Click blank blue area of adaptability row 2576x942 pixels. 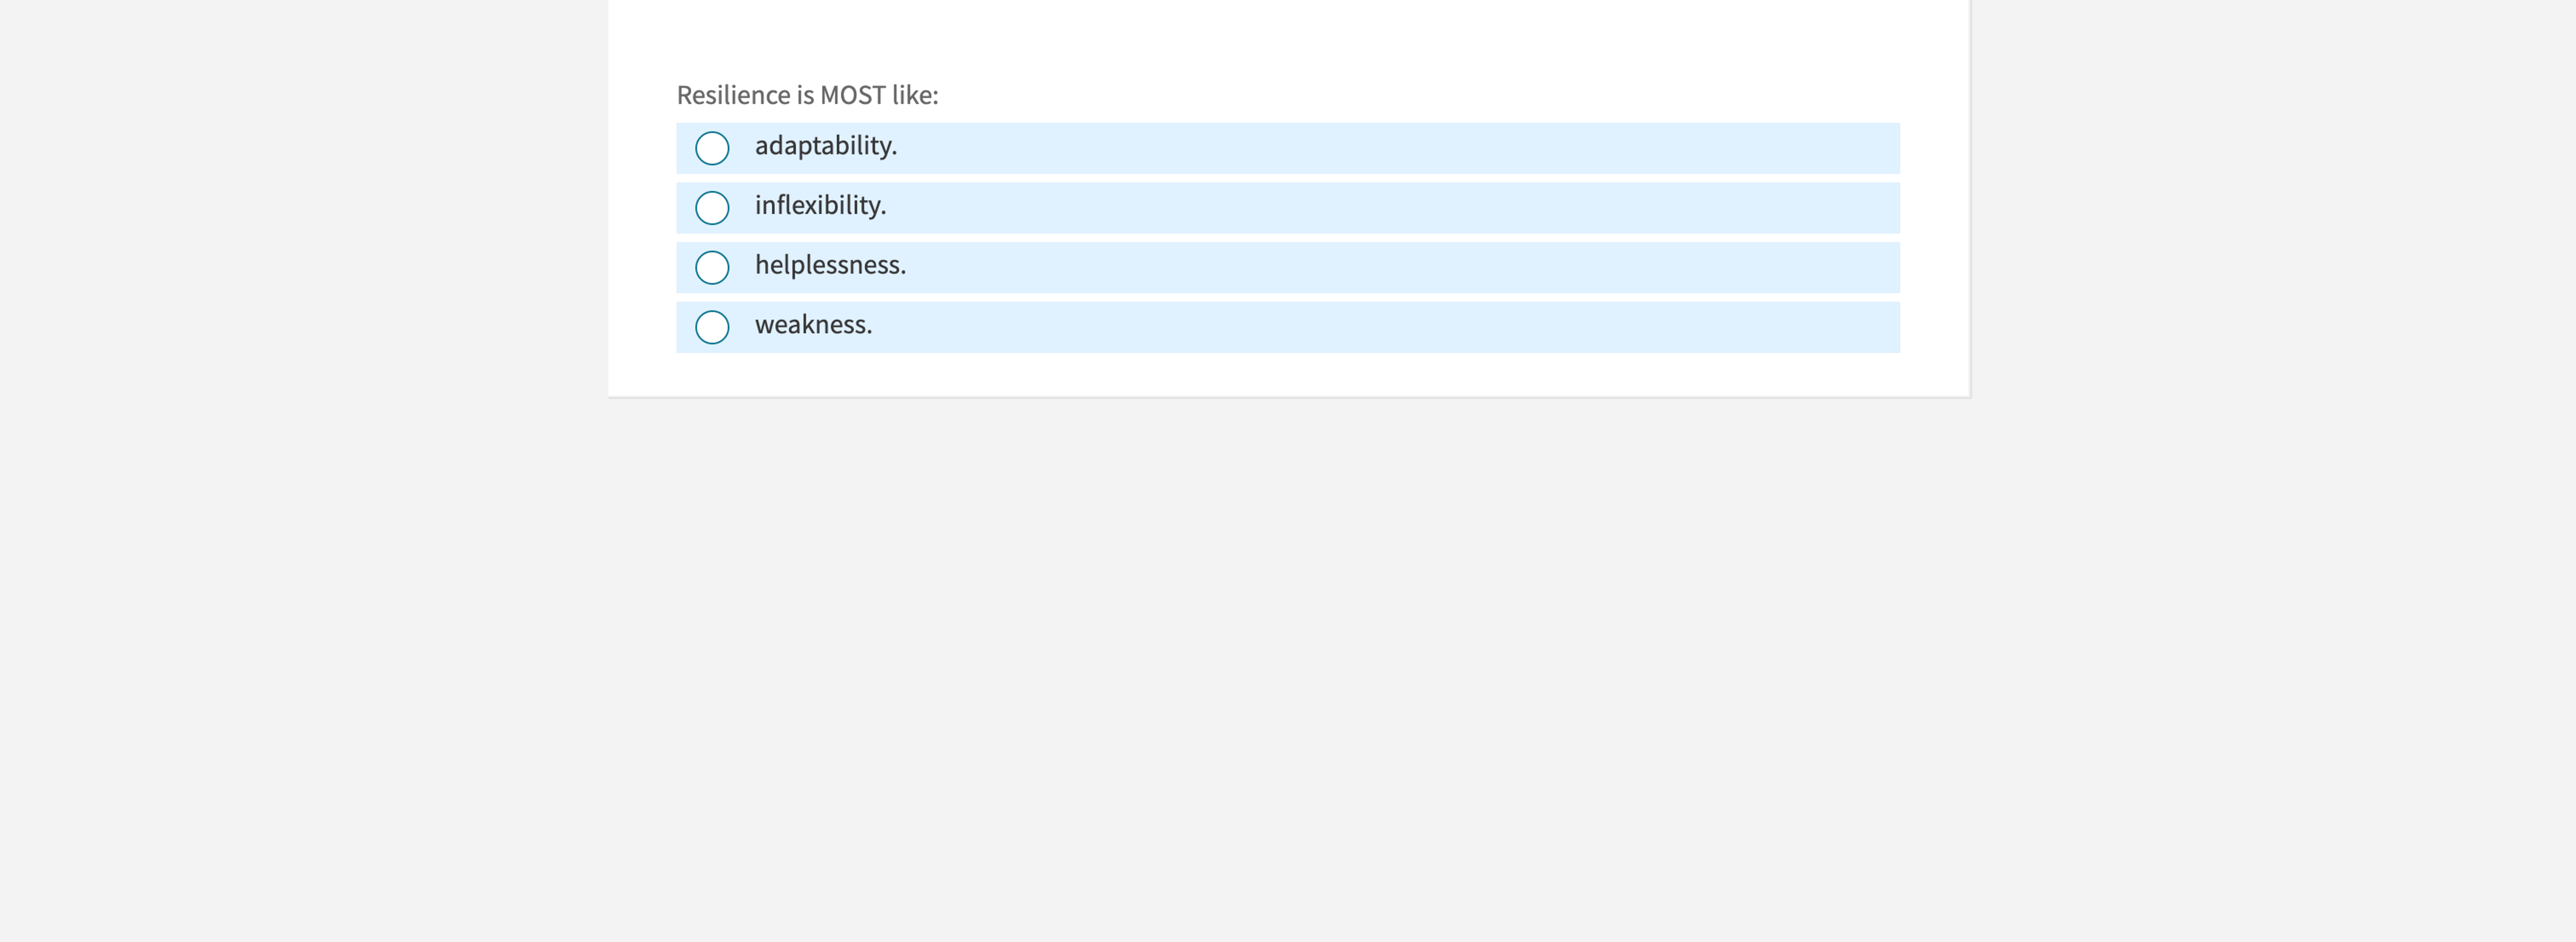1400,148
